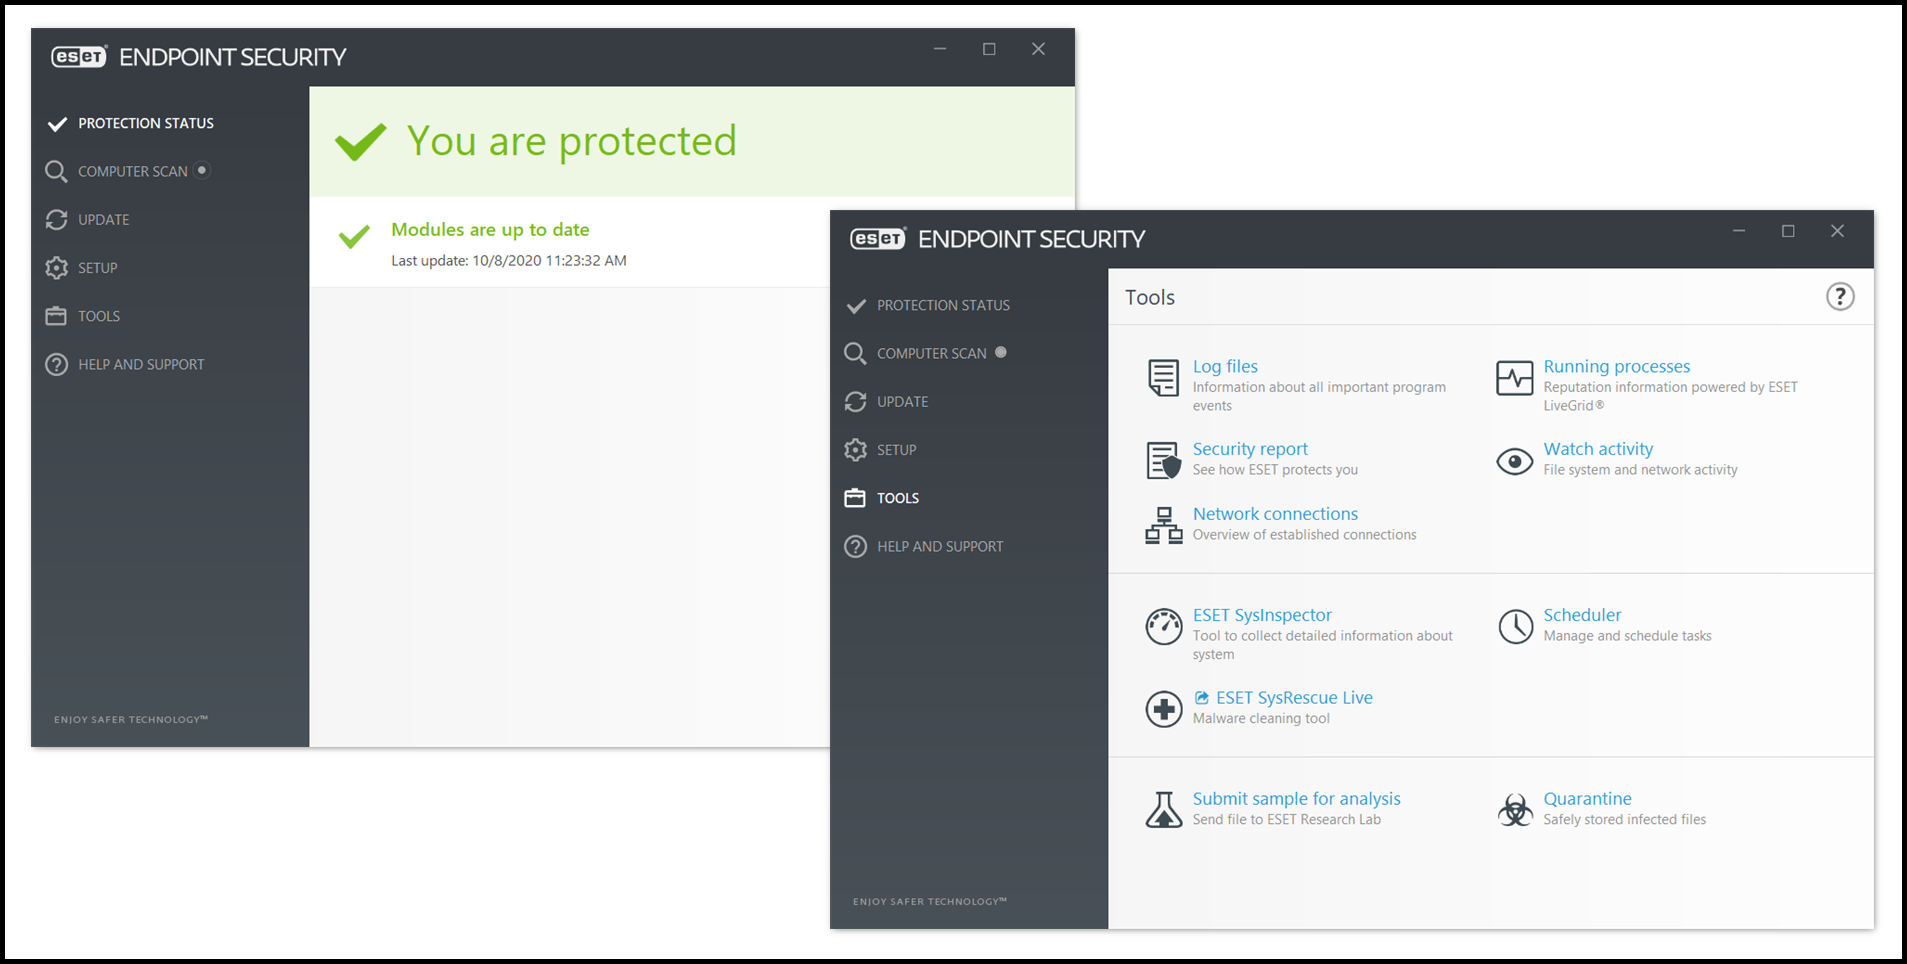1907x964 pixels.
Task: Select PROTECTION STATUS in the back window
Action: click(146, 123)
